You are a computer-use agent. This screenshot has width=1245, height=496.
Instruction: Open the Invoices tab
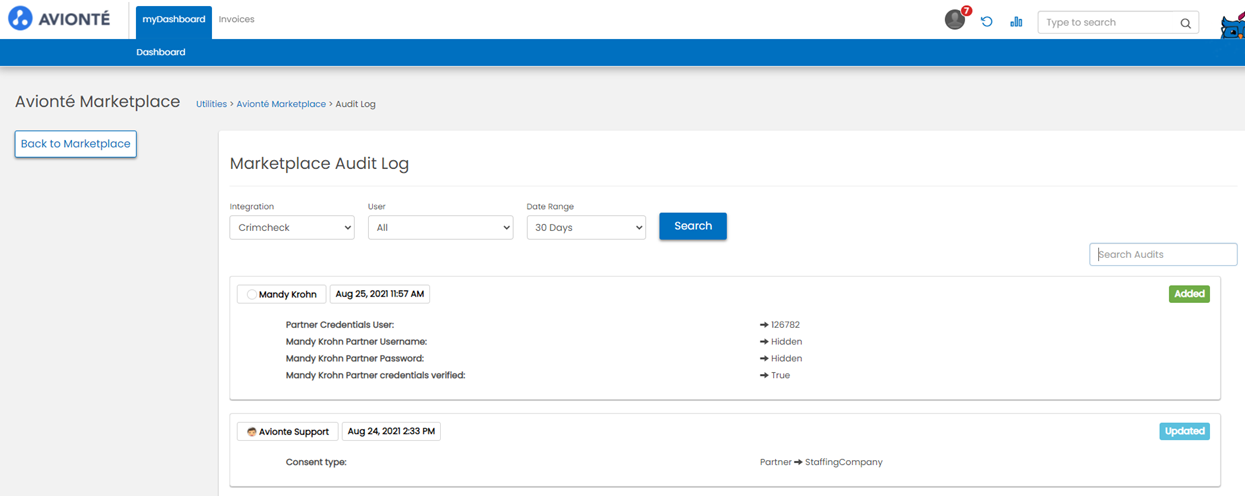pyautogui.click(x=237, y=19)
